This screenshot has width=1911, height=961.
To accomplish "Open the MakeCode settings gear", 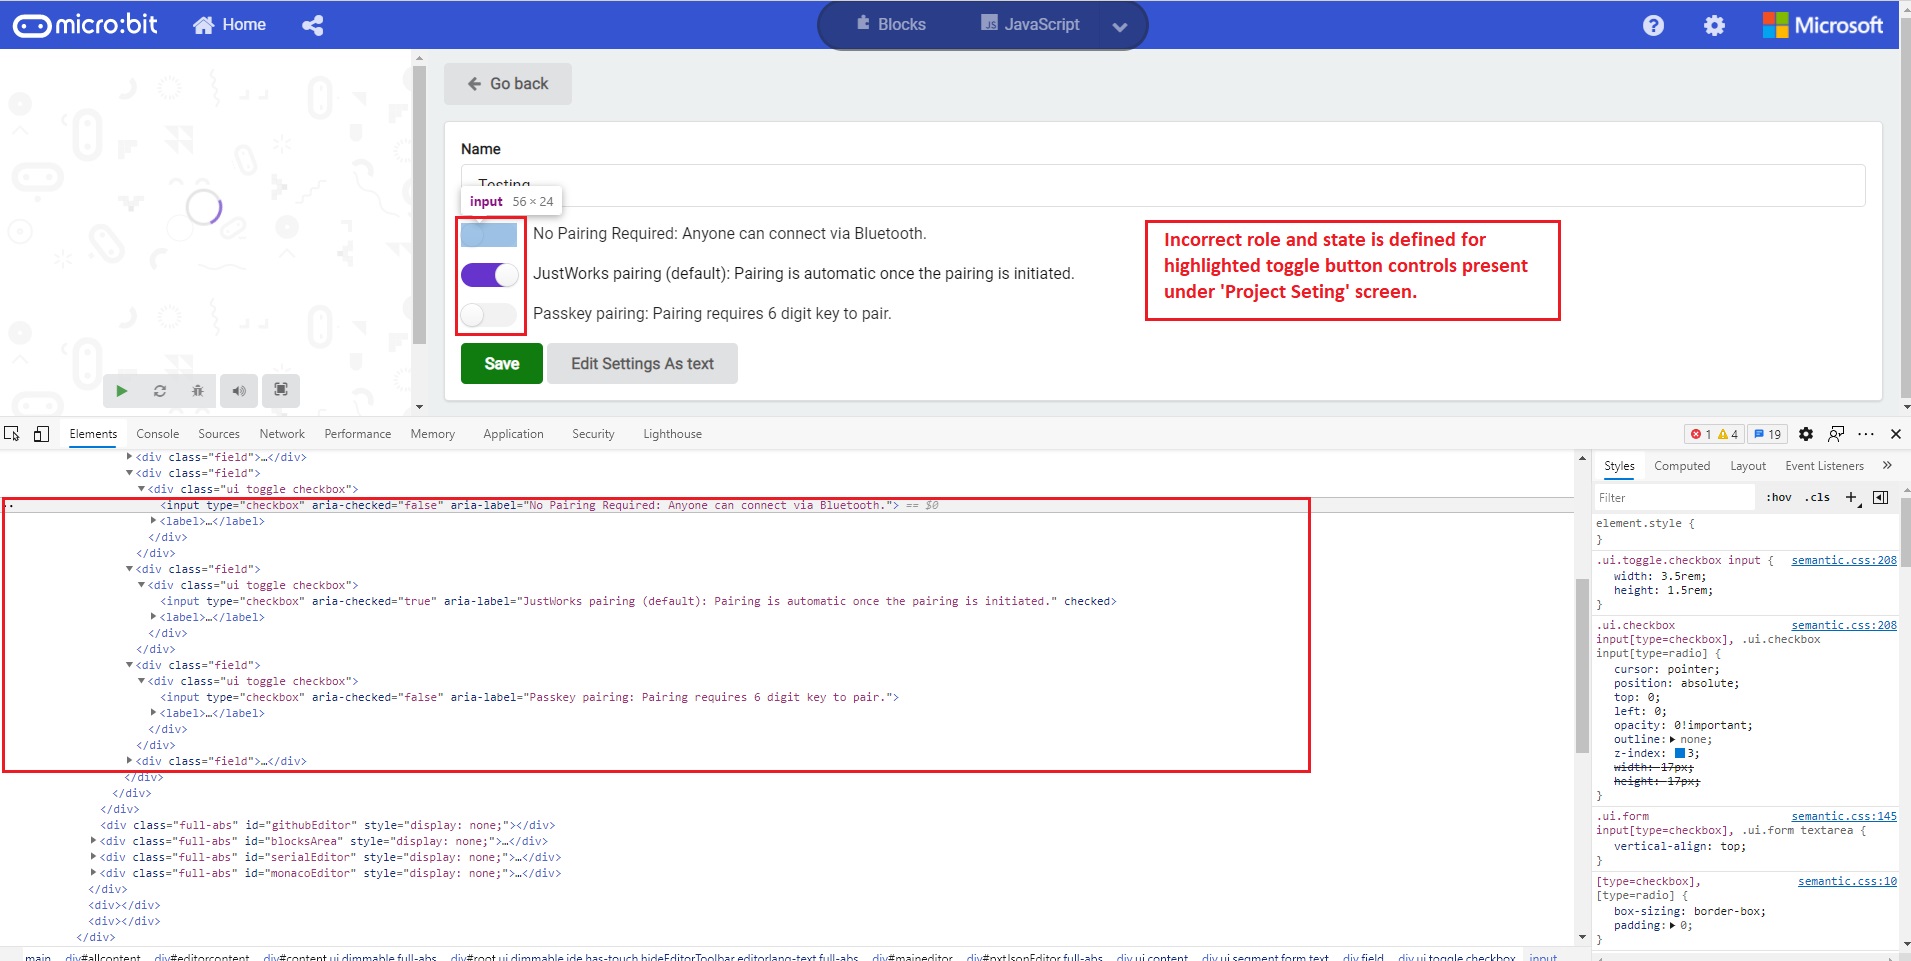I will 1716,24.
